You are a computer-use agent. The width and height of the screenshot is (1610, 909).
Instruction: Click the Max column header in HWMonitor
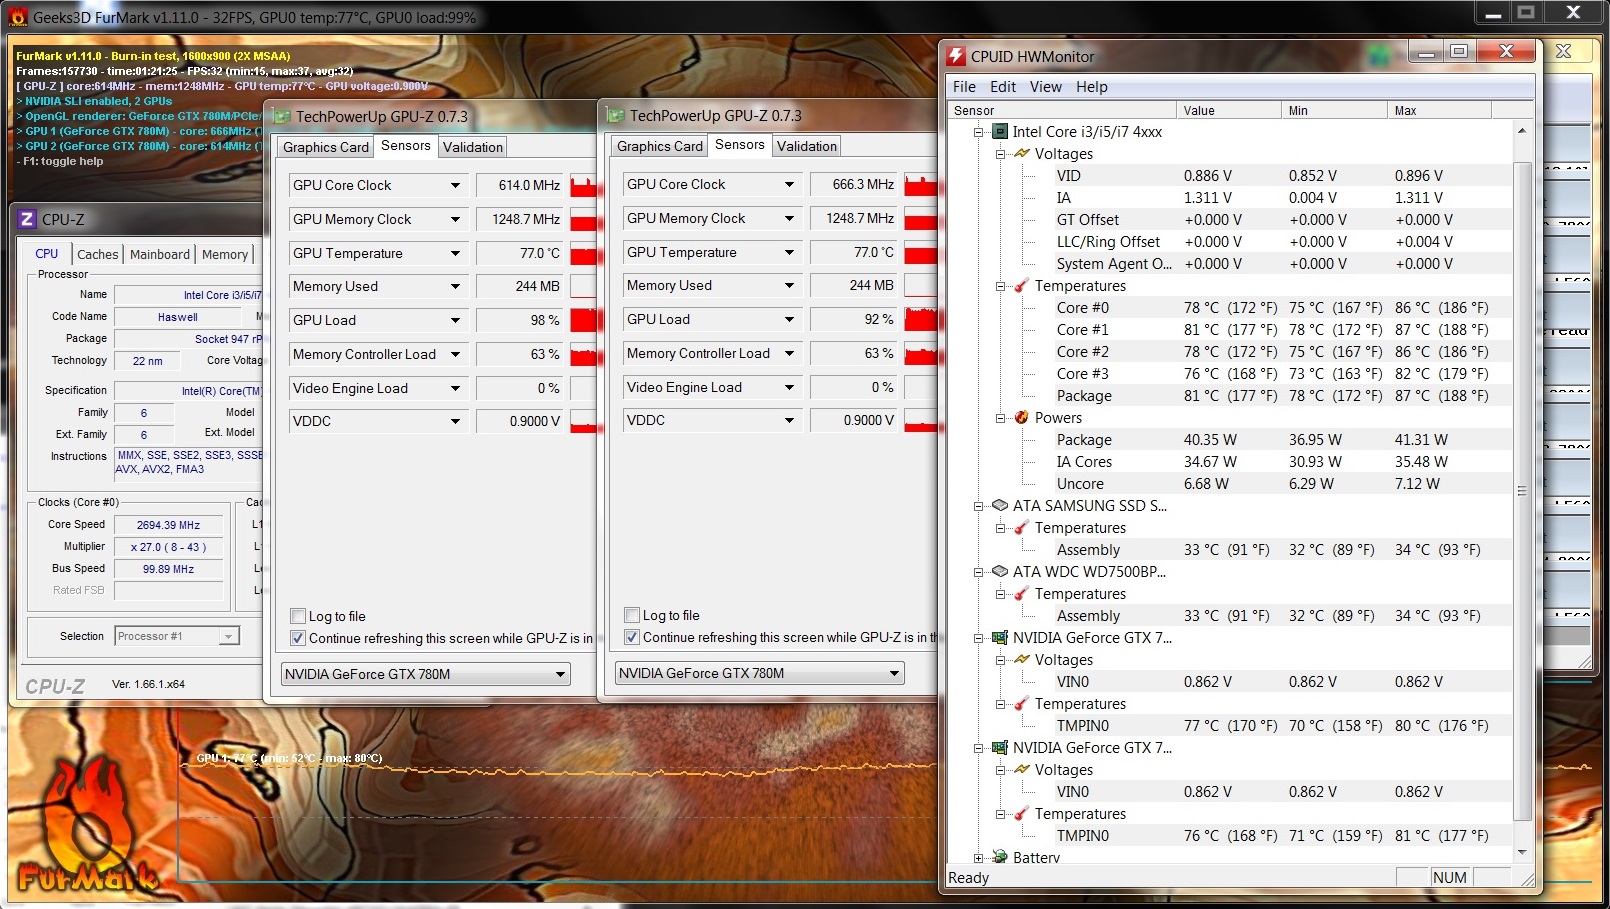click(1440, 110)
